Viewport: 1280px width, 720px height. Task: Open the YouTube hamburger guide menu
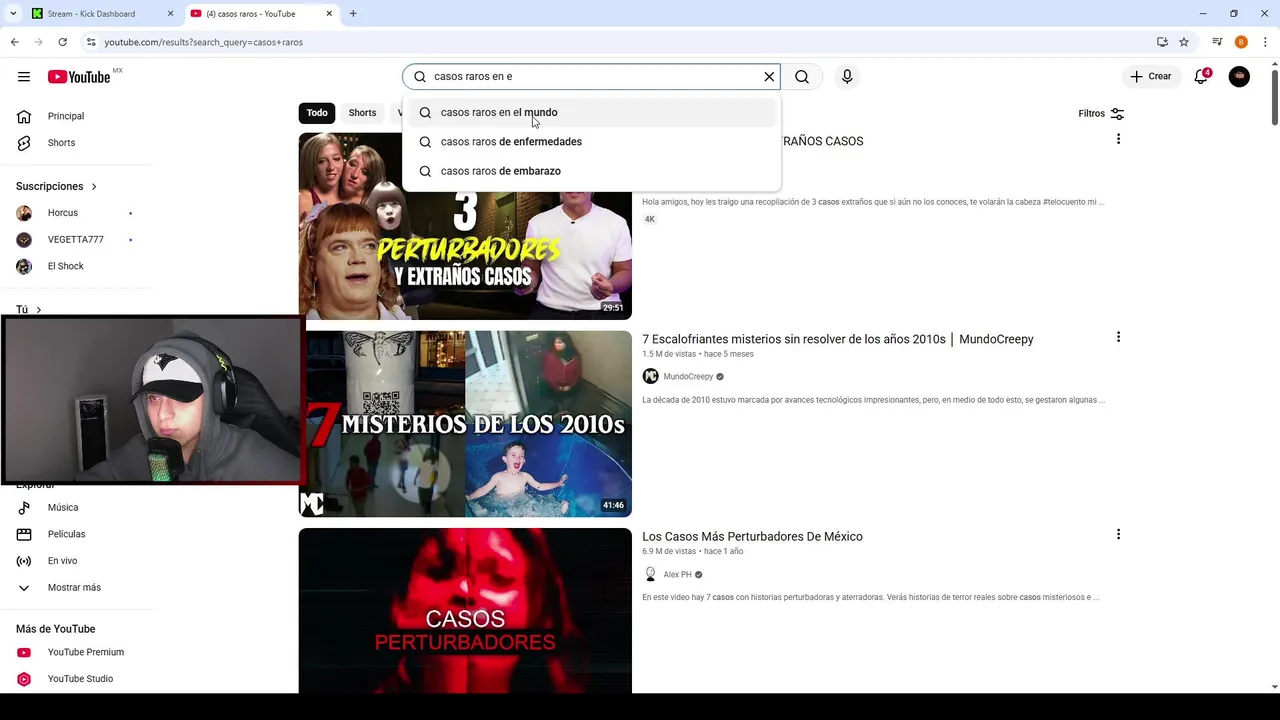coord(24,77)
